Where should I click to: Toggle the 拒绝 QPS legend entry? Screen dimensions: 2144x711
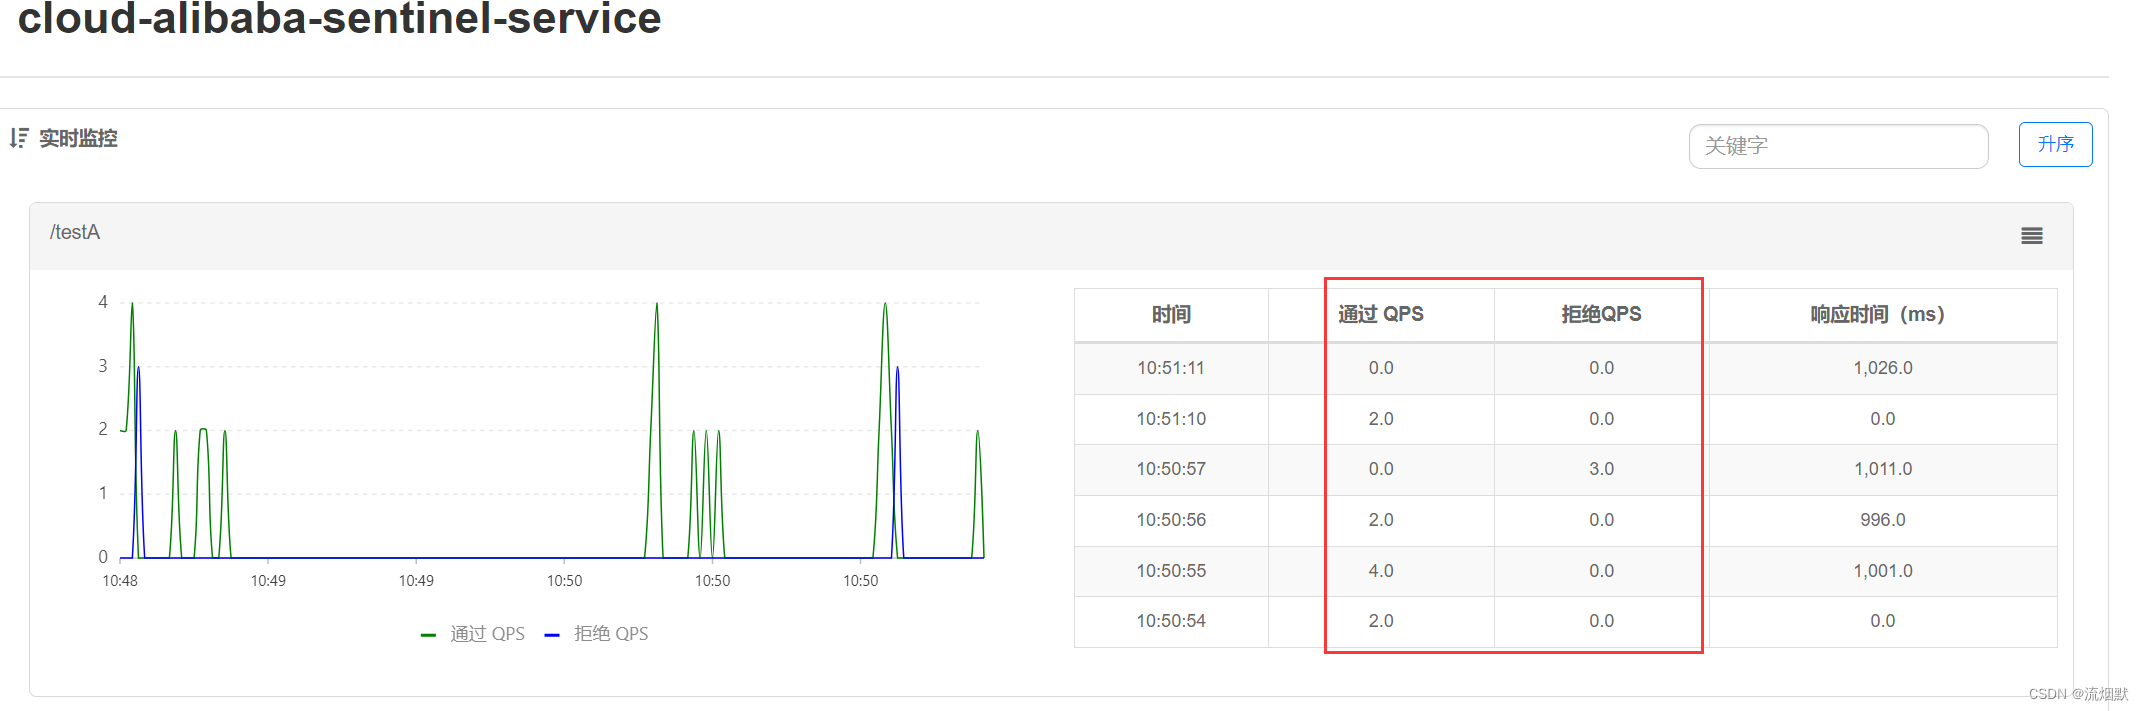pyautogui.click(x=597, y=634)
